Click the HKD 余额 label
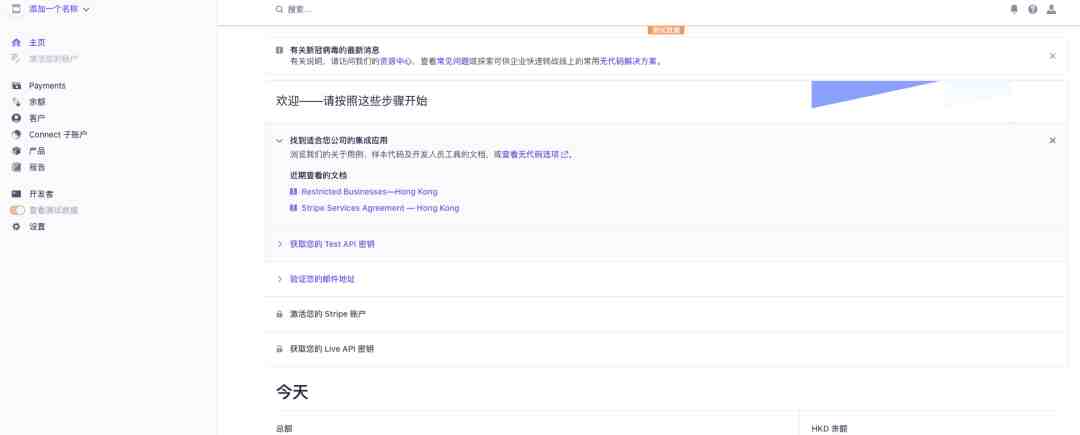Viewport: 1080px width, 435px height. pos(829,429)
